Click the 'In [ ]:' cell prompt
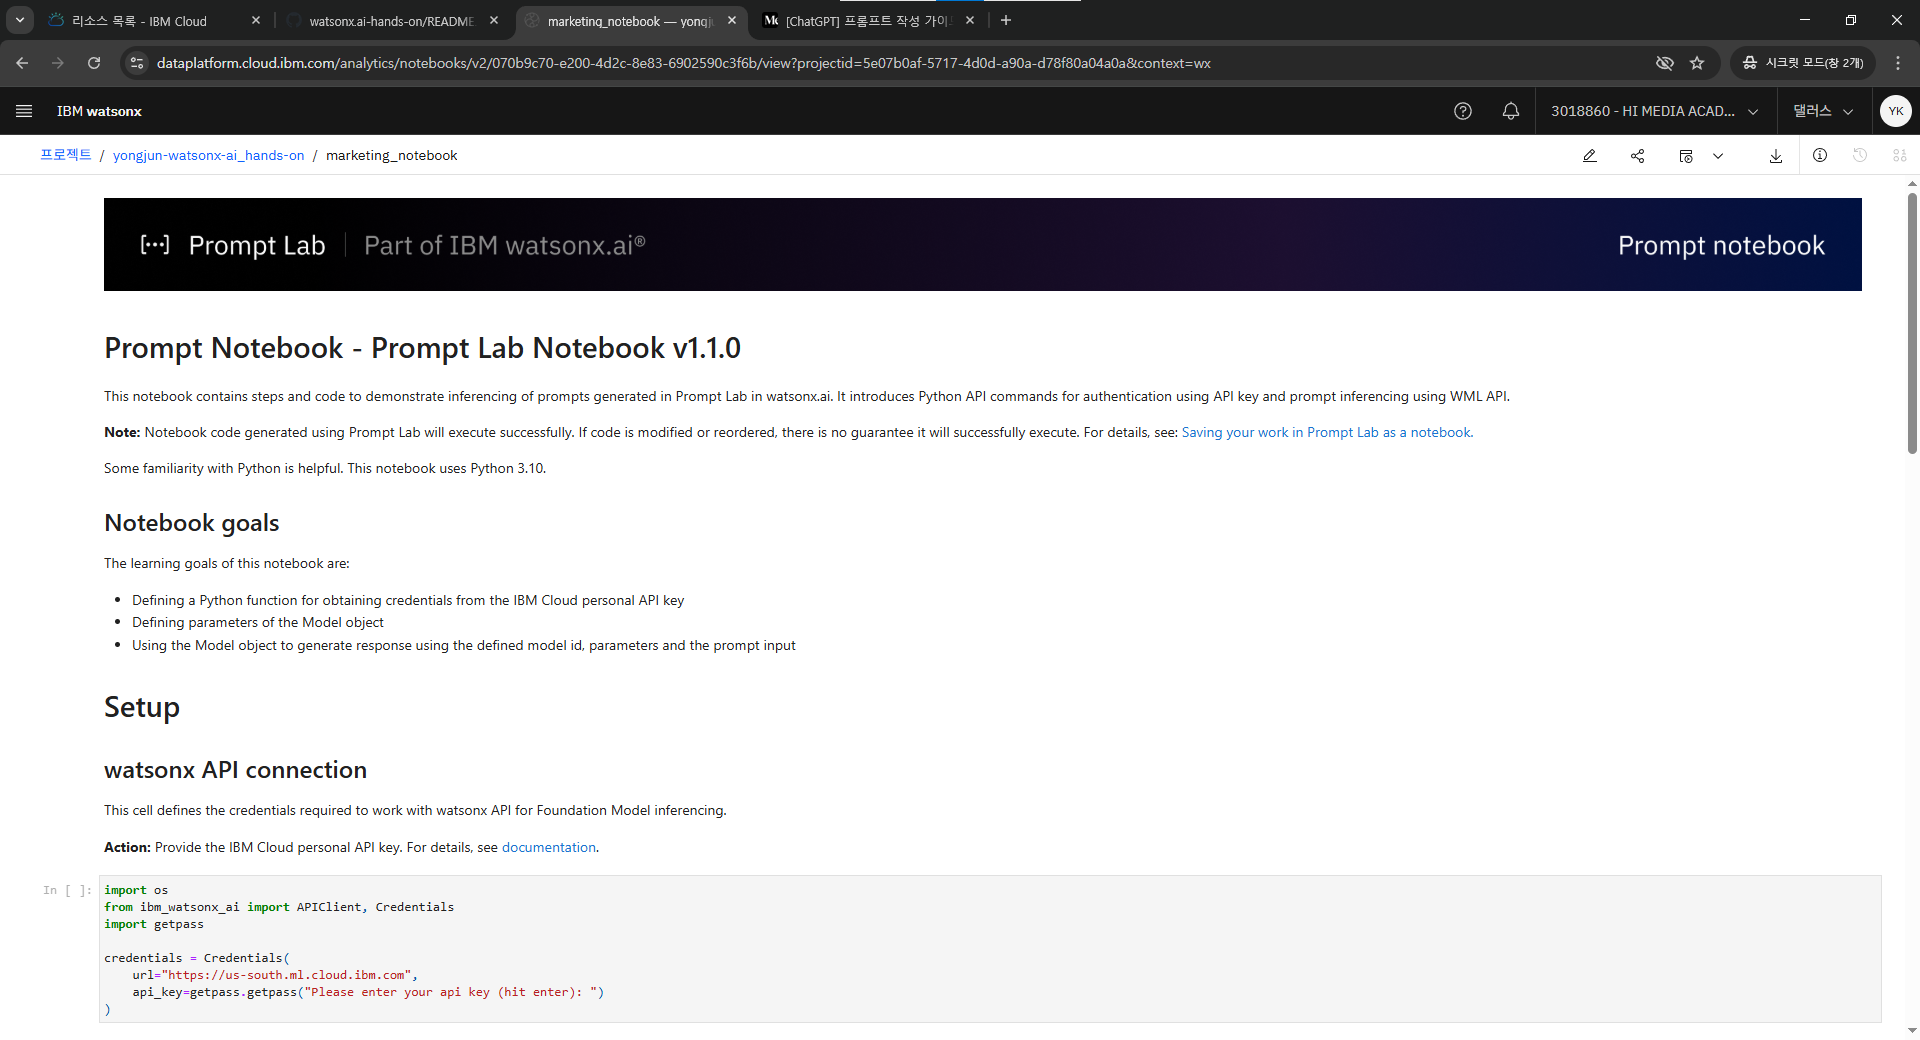Viewport: 1920px width, 1040px height. 67,890
